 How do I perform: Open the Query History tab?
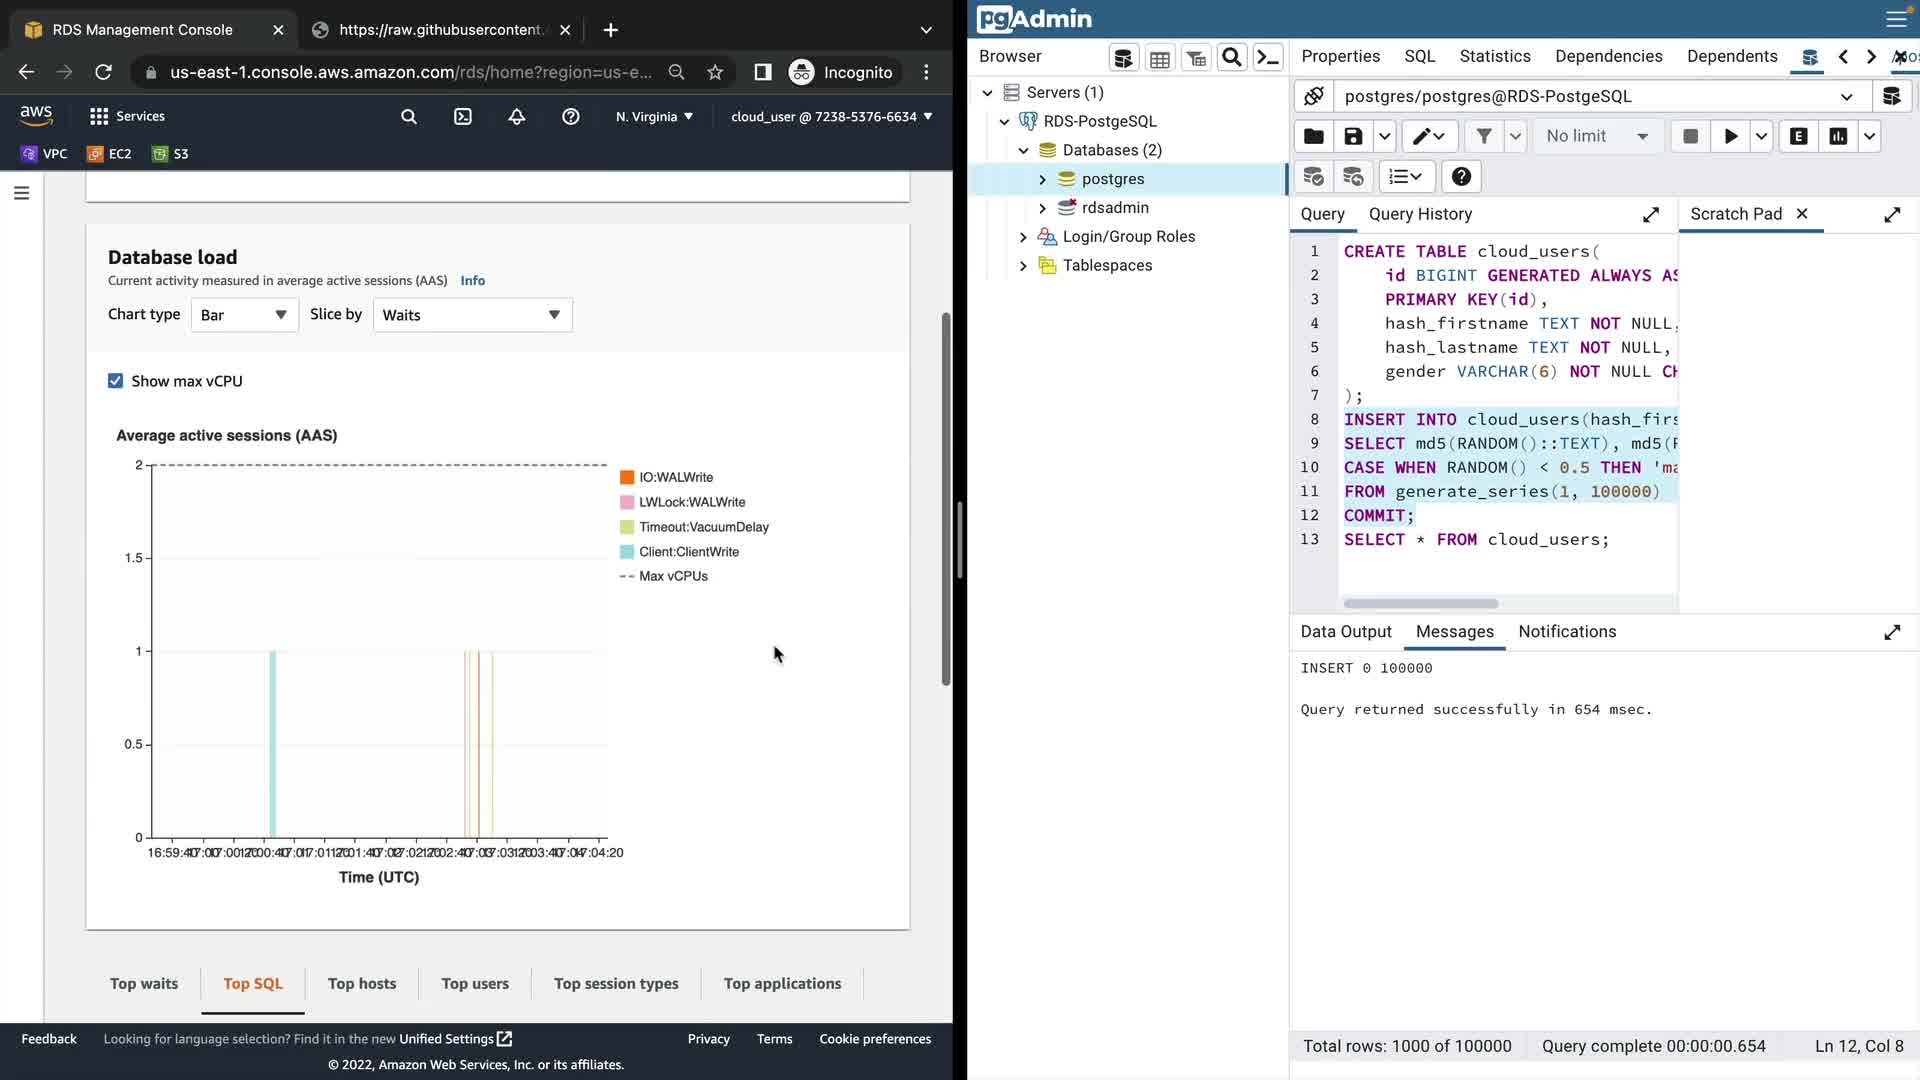tap(1420, 214)
